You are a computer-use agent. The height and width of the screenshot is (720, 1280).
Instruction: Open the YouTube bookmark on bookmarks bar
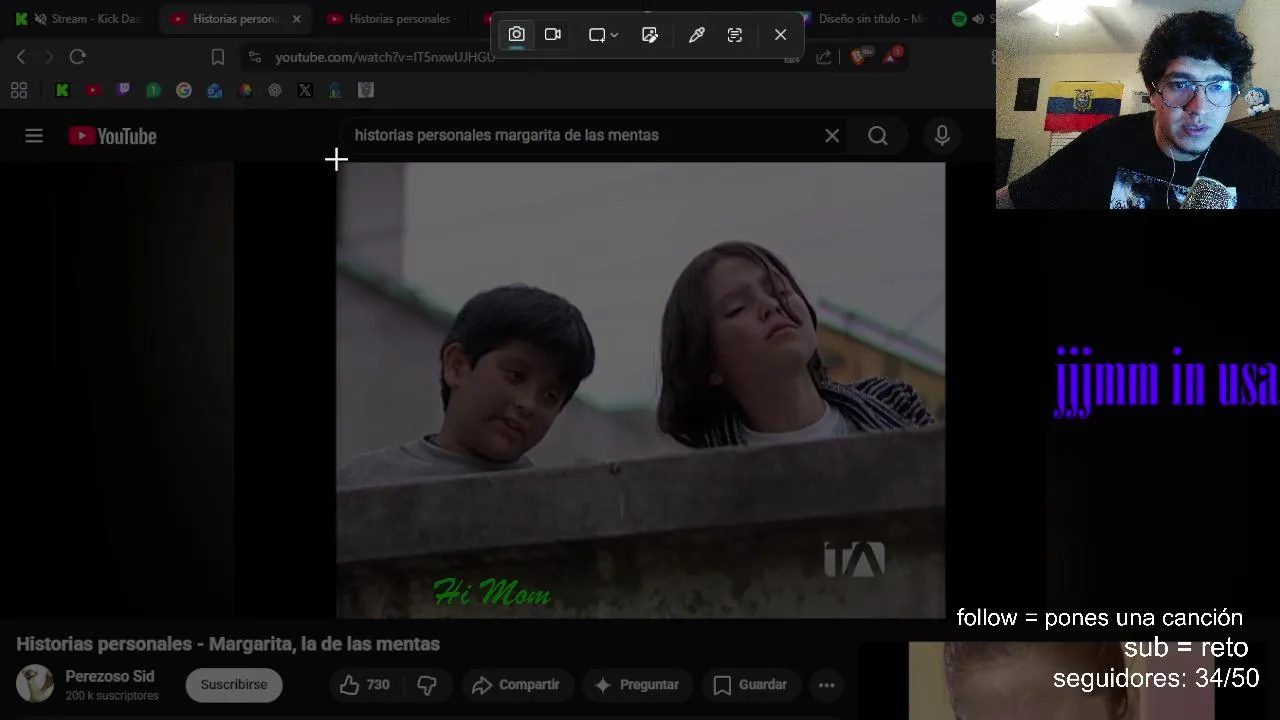tap(93, 90)
